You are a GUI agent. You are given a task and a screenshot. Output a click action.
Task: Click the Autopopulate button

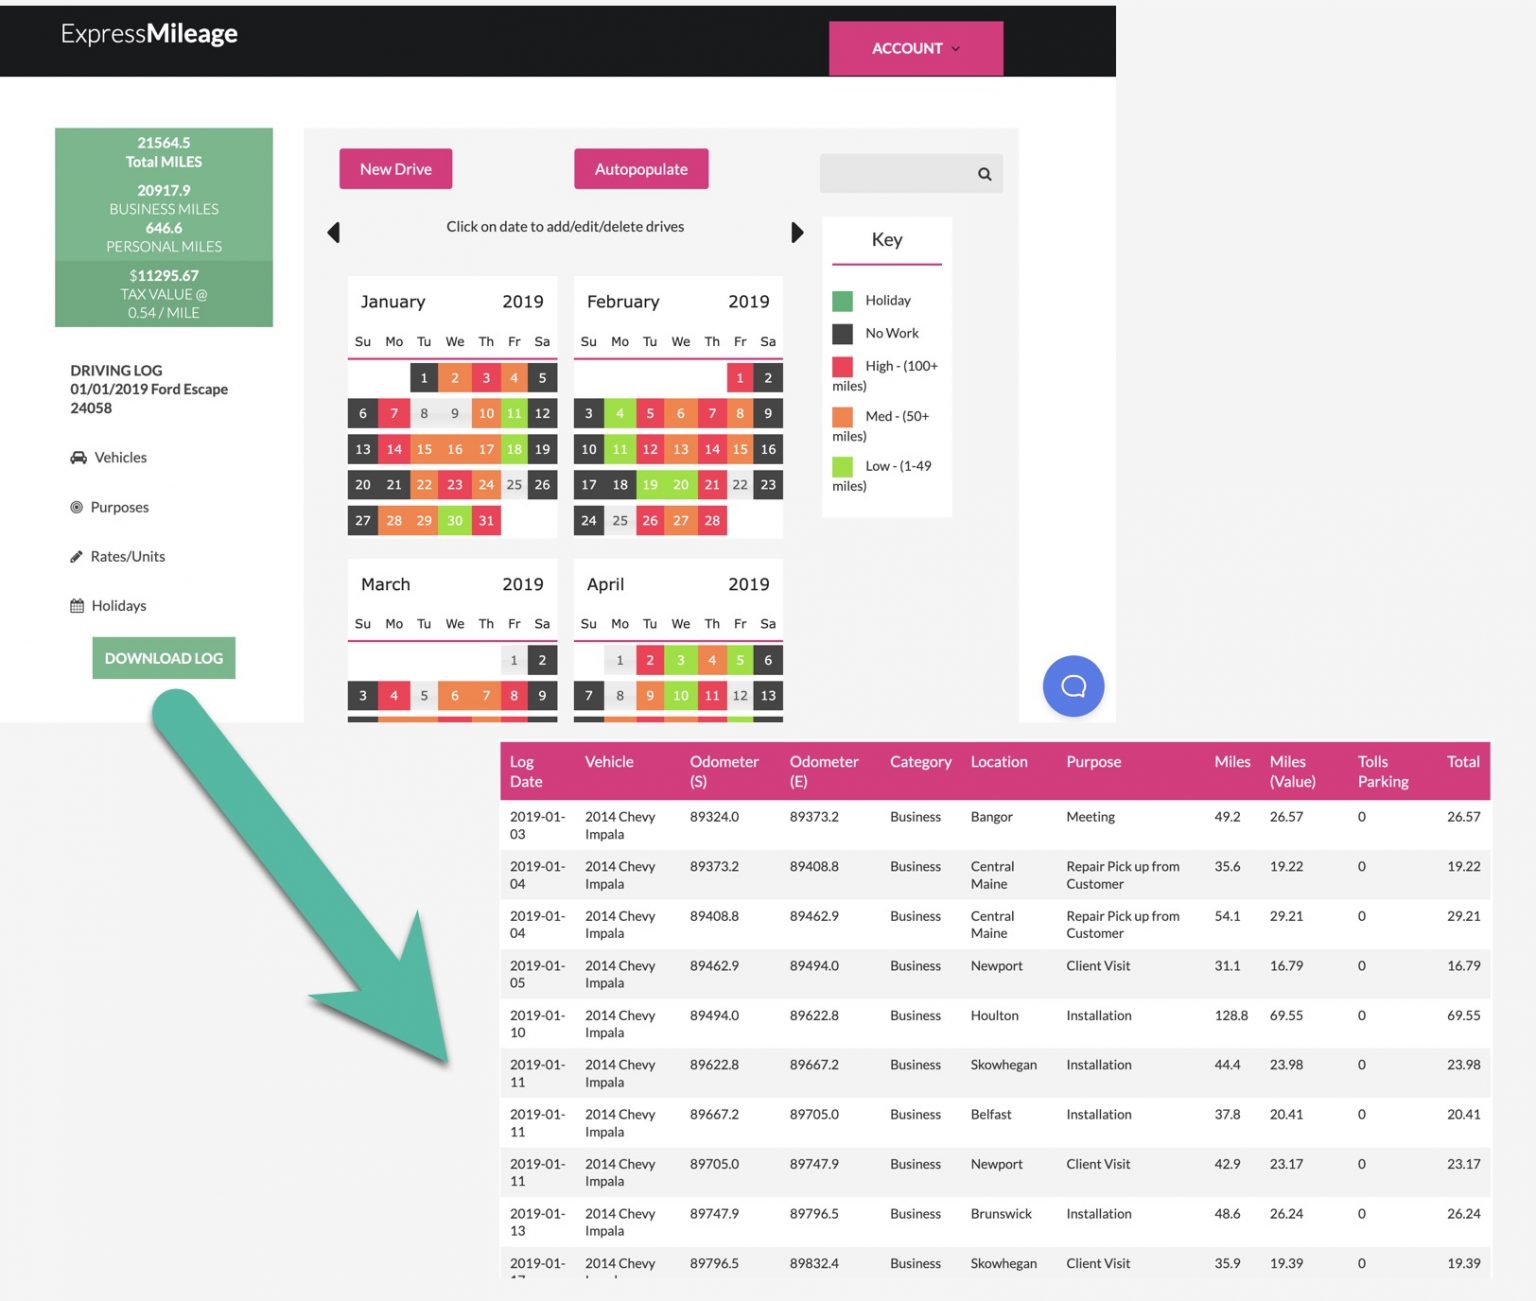pos(641,169)
